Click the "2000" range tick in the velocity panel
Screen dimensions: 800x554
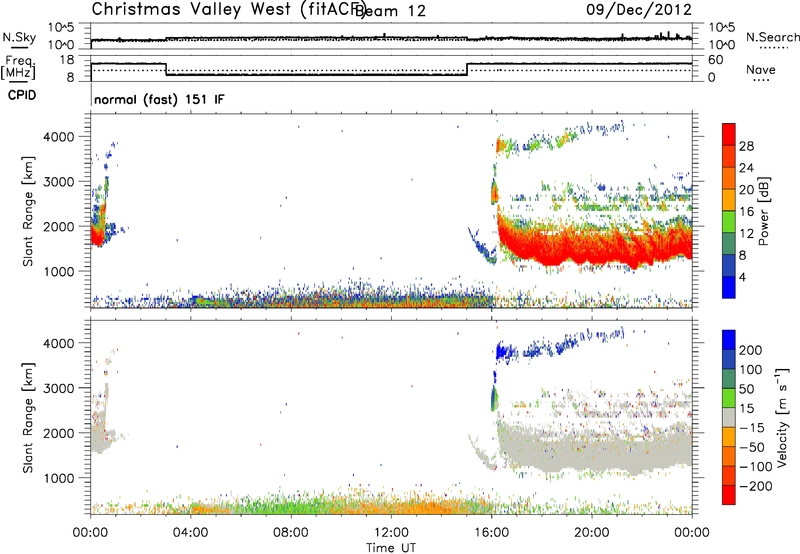(x=59, y=433)
